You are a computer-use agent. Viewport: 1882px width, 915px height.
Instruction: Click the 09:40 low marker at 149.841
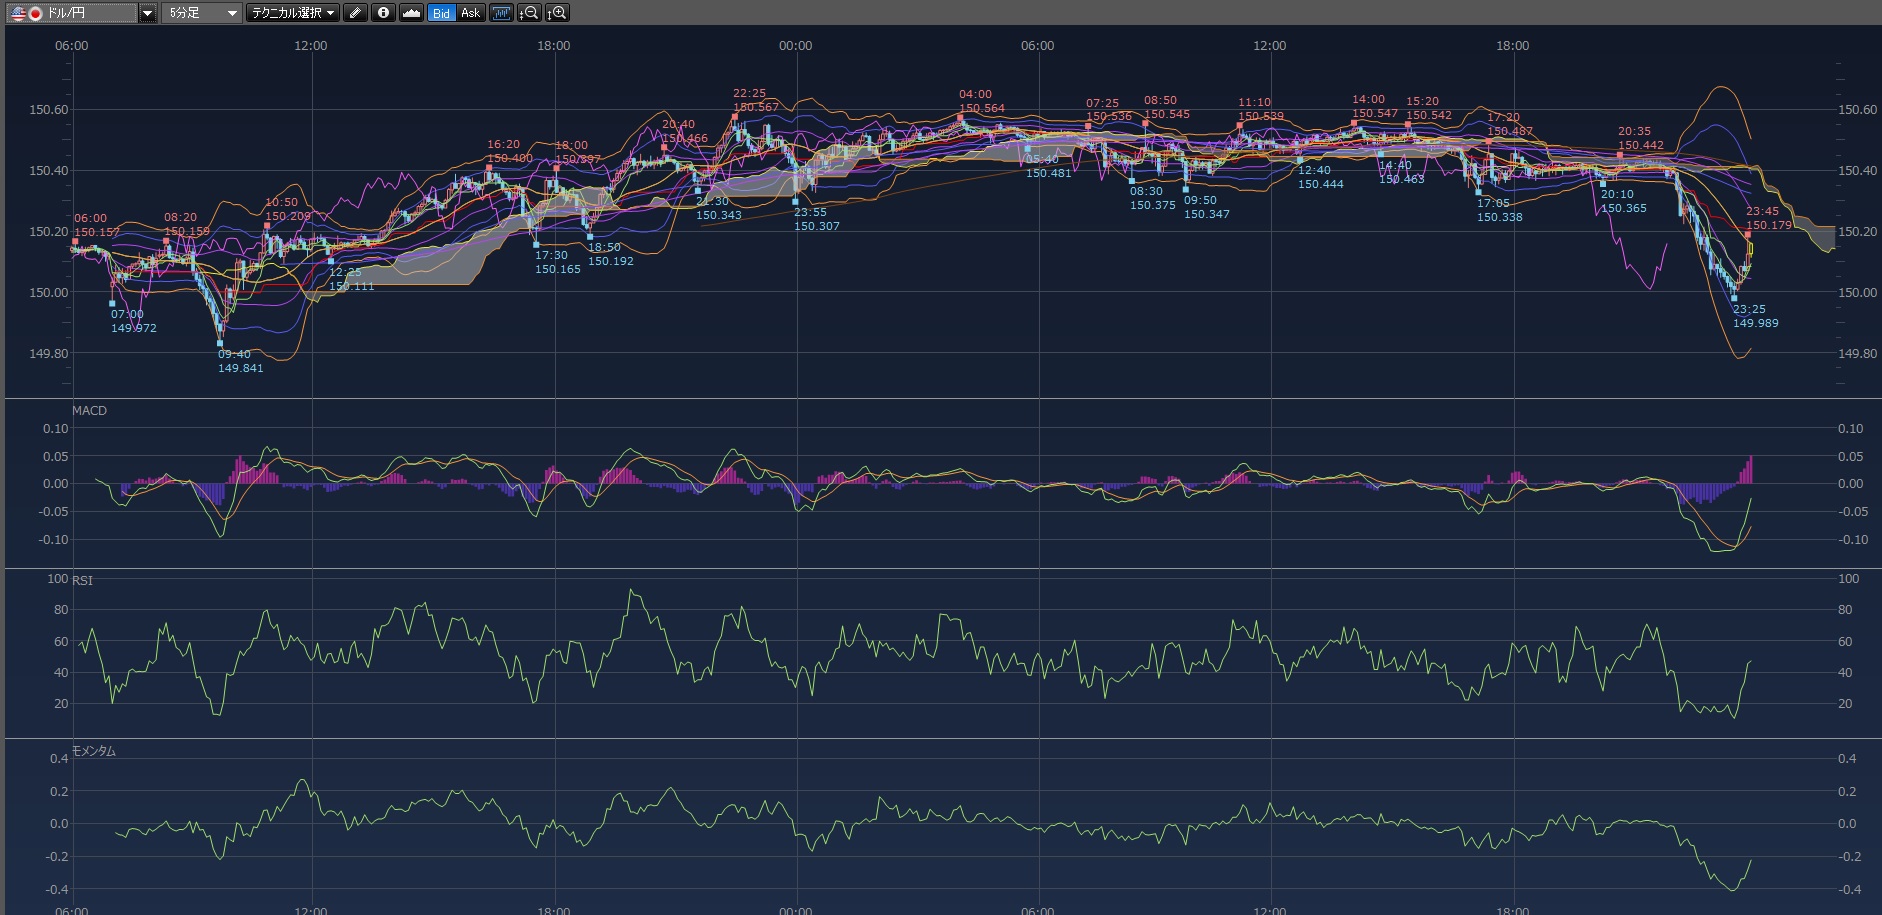point(221,344)
